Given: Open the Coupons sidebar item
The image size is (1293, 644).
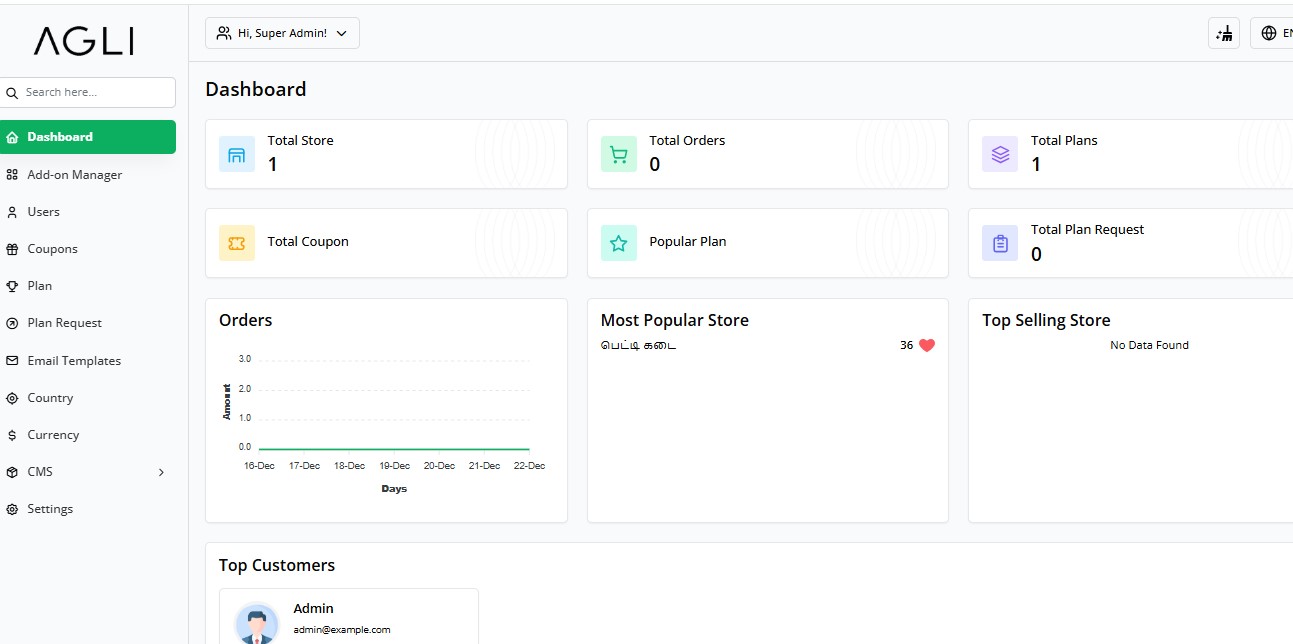Looking at the screenshot, I should (x=52, y=249).
